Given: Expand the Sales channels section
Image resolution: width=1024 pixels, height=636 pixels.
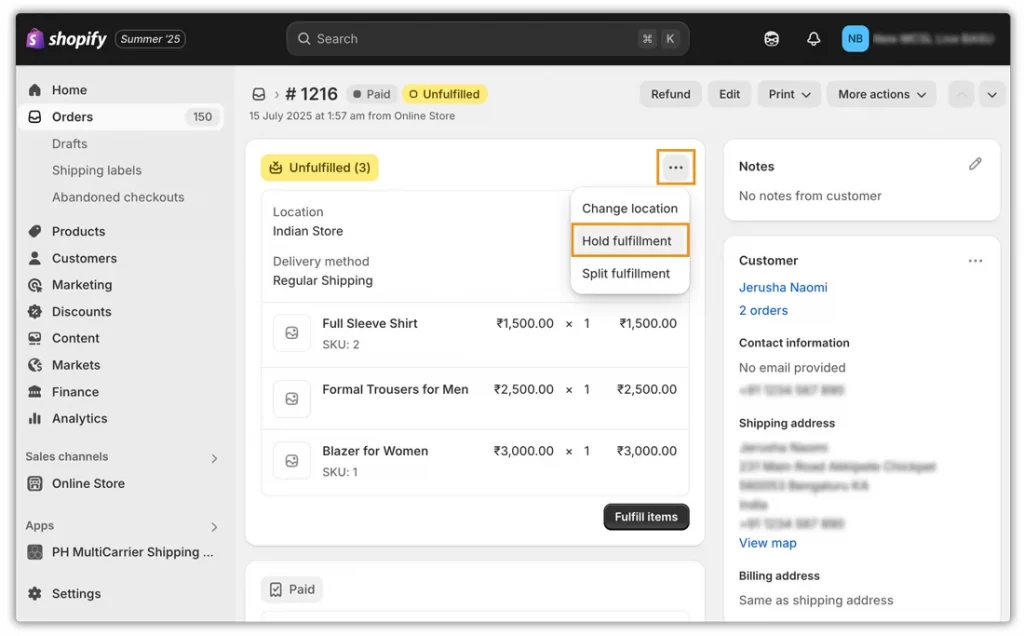Looking at the screenshot, I should click(x=212, y=457).
